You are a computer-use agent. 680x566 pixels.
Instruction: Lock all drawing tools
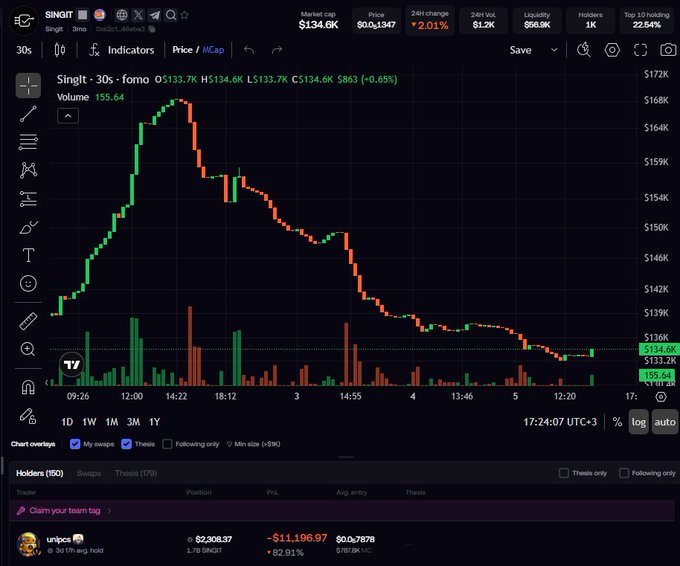[x=28, y=416]
